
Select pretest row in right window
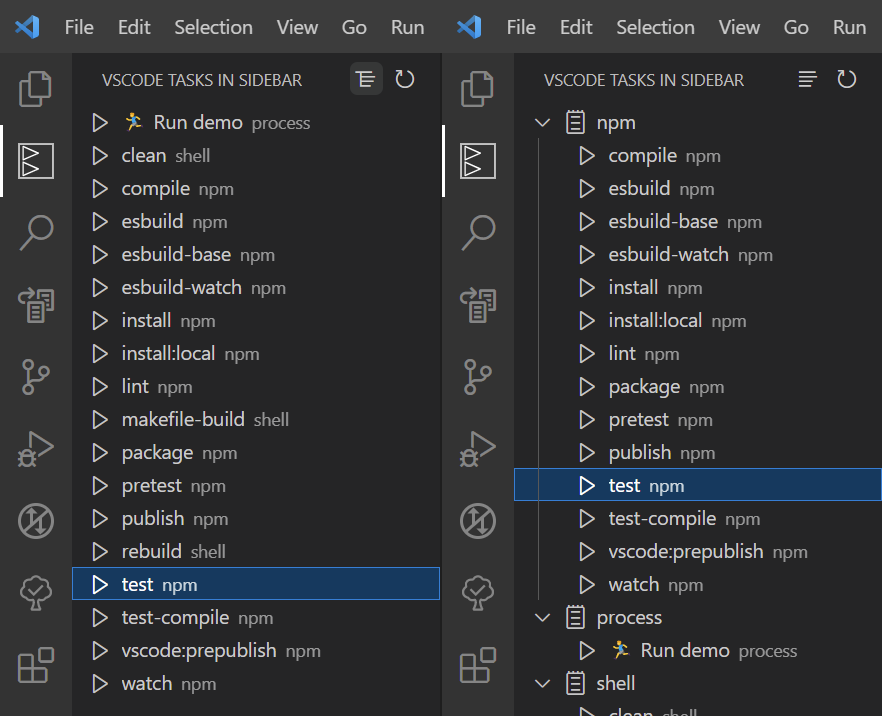pyautogui.click(x=698, y=420)
